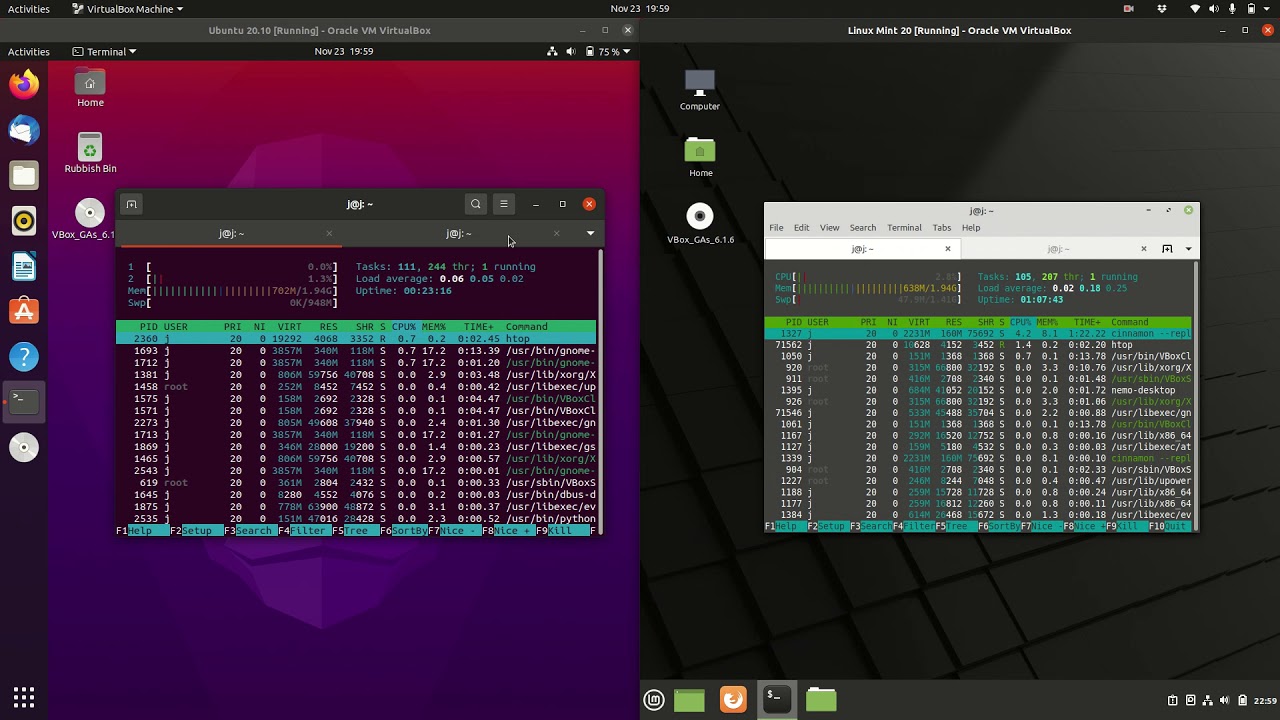This screenshot has height=720, width=1280.
Task: Click the scrollbar in Ubuntu terminal window
Action: (600, 390)
